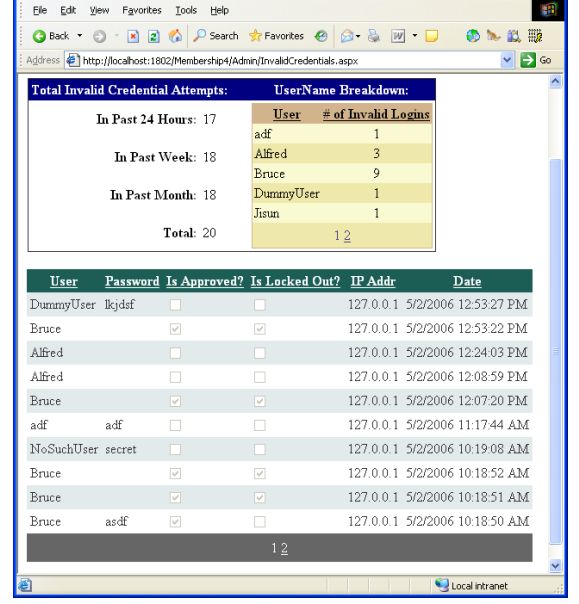
Task: Stop loading with the red X icon
Action: pyautogui.click(x=133, y=36)
